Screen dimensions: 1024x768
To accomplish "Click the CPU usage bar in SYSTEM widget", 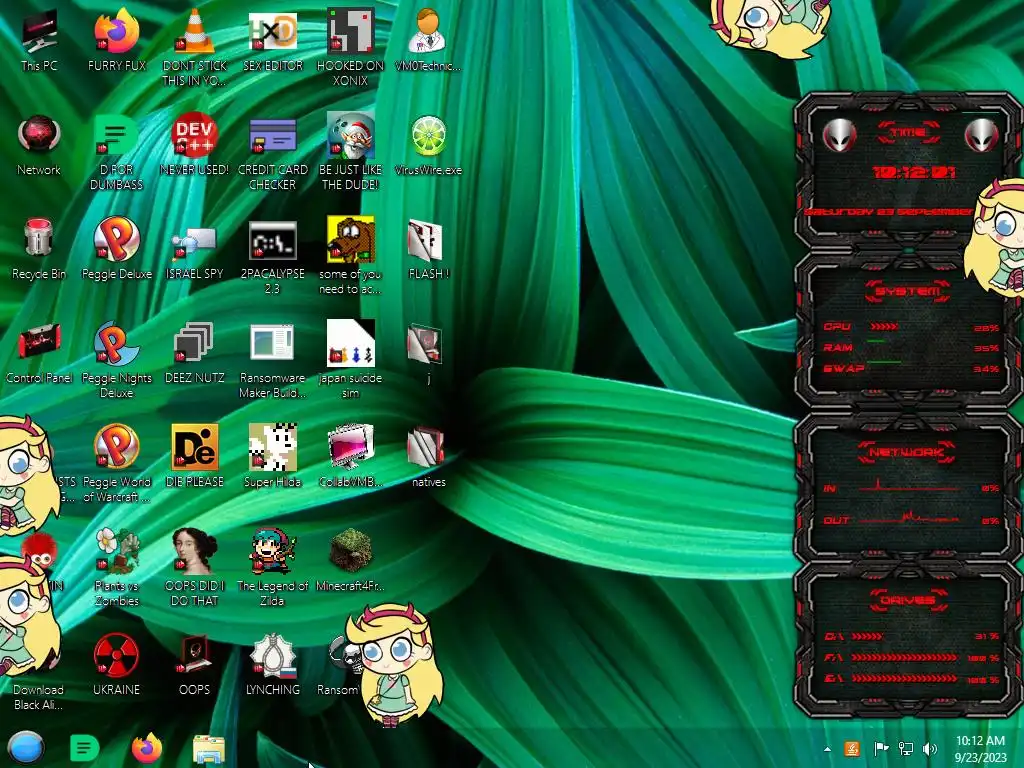I will point(884,326).
